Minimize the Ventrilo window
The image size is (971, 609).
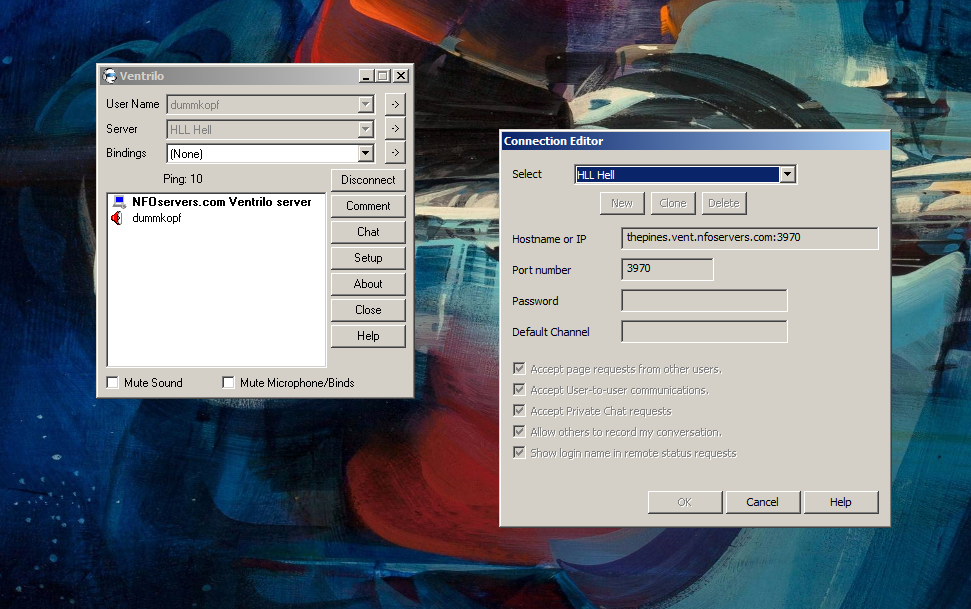366,76
